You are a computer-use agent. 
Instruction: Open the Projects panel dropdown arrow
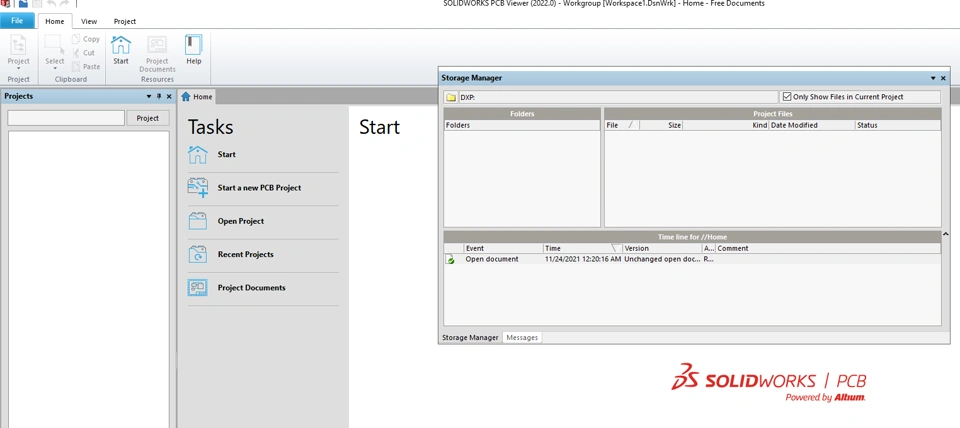pos(149,96)
